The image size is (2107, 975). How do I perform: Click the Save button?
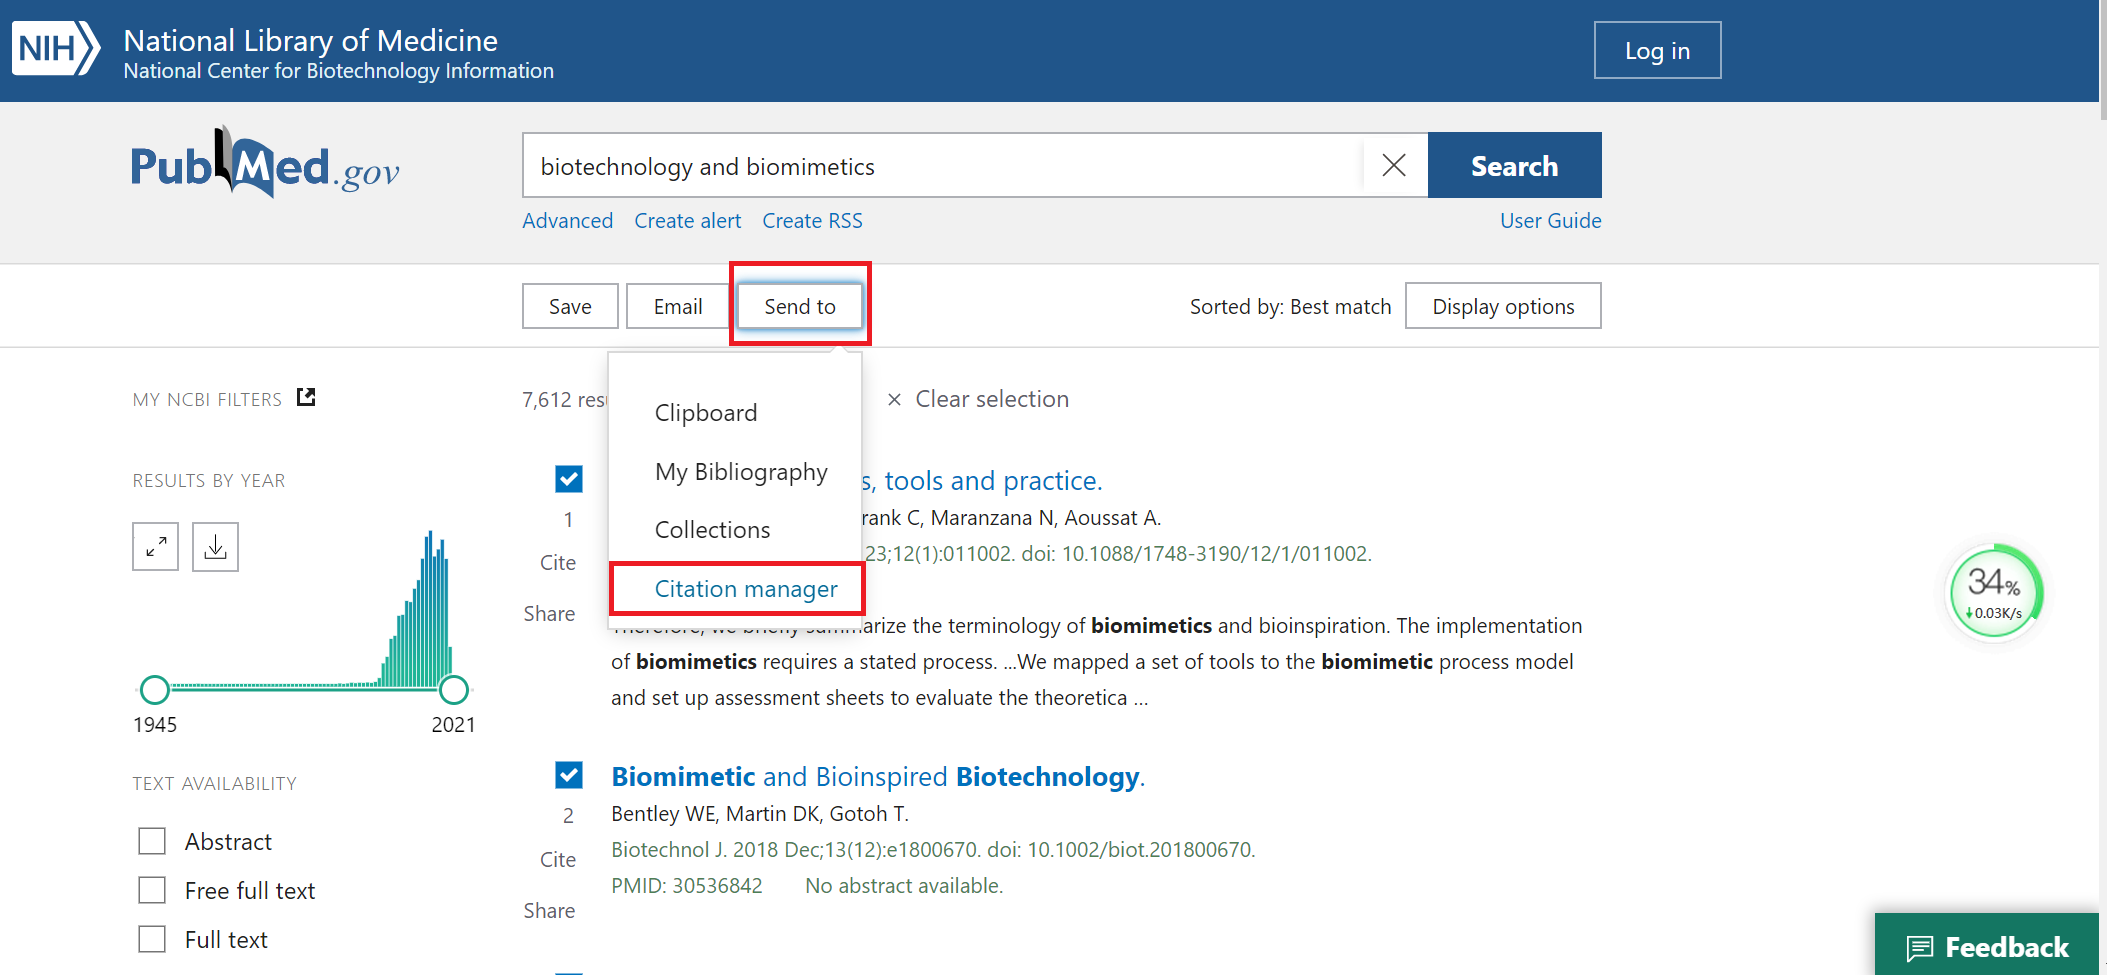pos(570,306)
